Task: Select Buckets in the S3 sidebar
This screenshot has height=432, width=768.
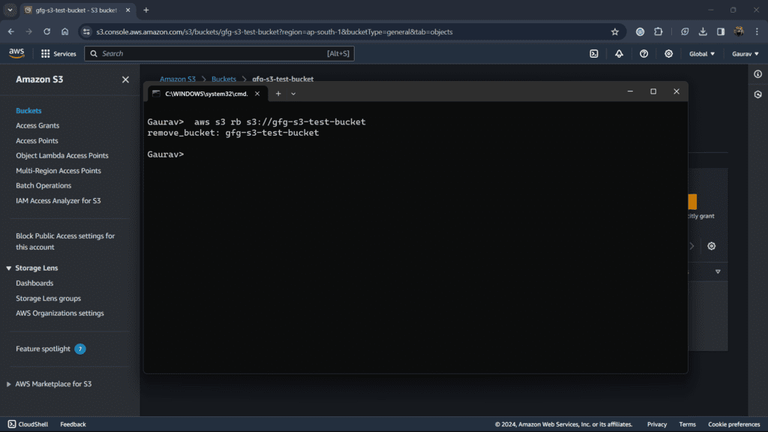Action: pyautogui.click(x=28, y=111)
